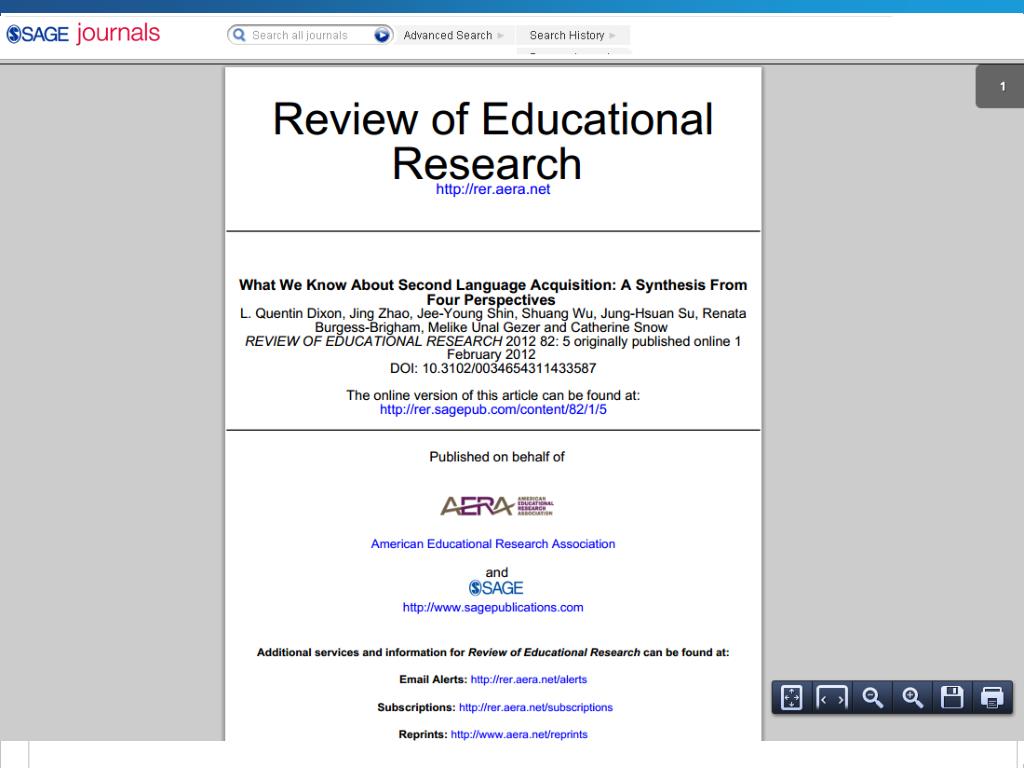
Task: Zoom in with the plus magnifier icon
Action: click(912, 697)
